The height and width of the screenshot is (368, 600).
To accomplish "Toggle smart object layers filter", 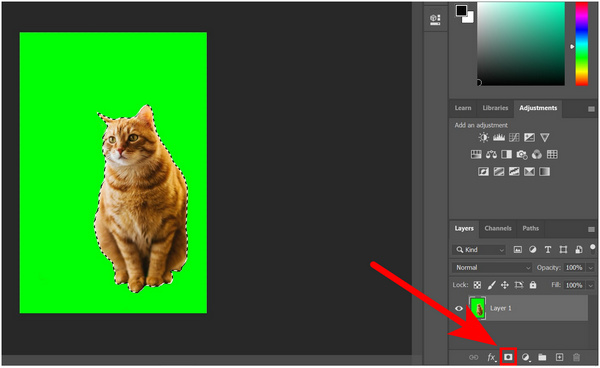I will tap(579, 250).
